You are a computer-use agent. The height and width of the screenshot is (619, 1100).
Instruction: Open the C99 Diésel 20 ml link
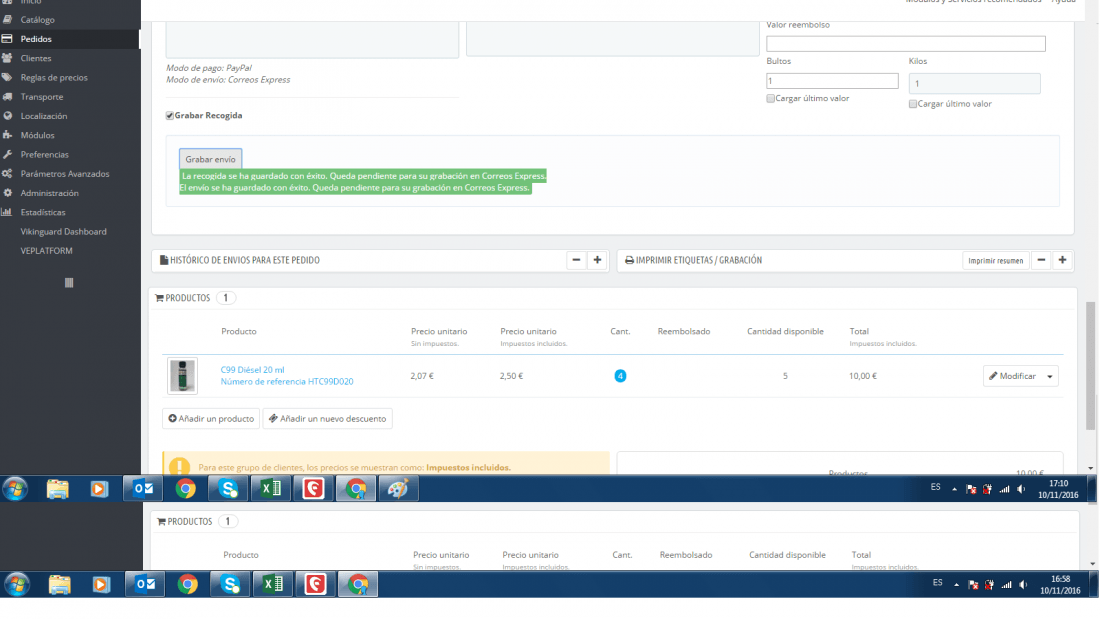click(253, 370)
